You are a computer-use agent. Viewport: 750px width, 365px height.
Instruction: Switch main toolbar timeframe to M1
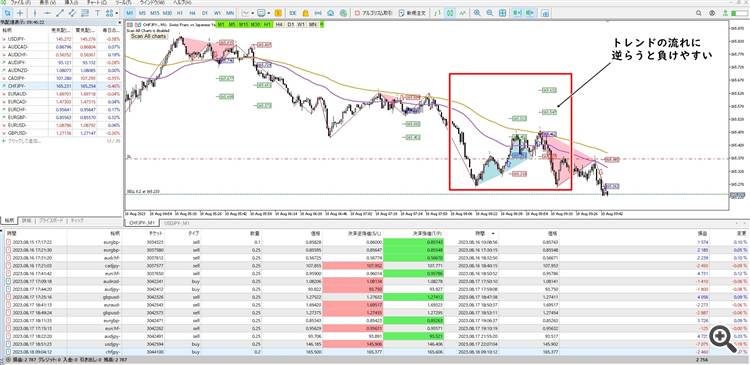[130, 13]
